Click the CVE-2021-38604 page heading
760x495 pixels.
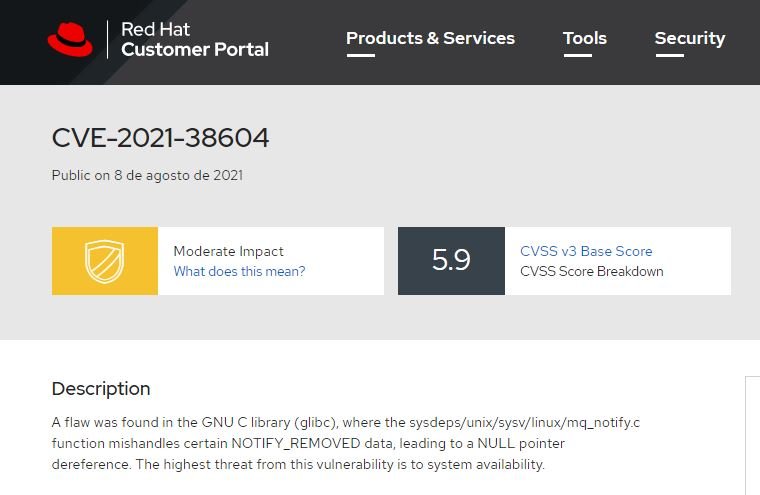point(160,138)
